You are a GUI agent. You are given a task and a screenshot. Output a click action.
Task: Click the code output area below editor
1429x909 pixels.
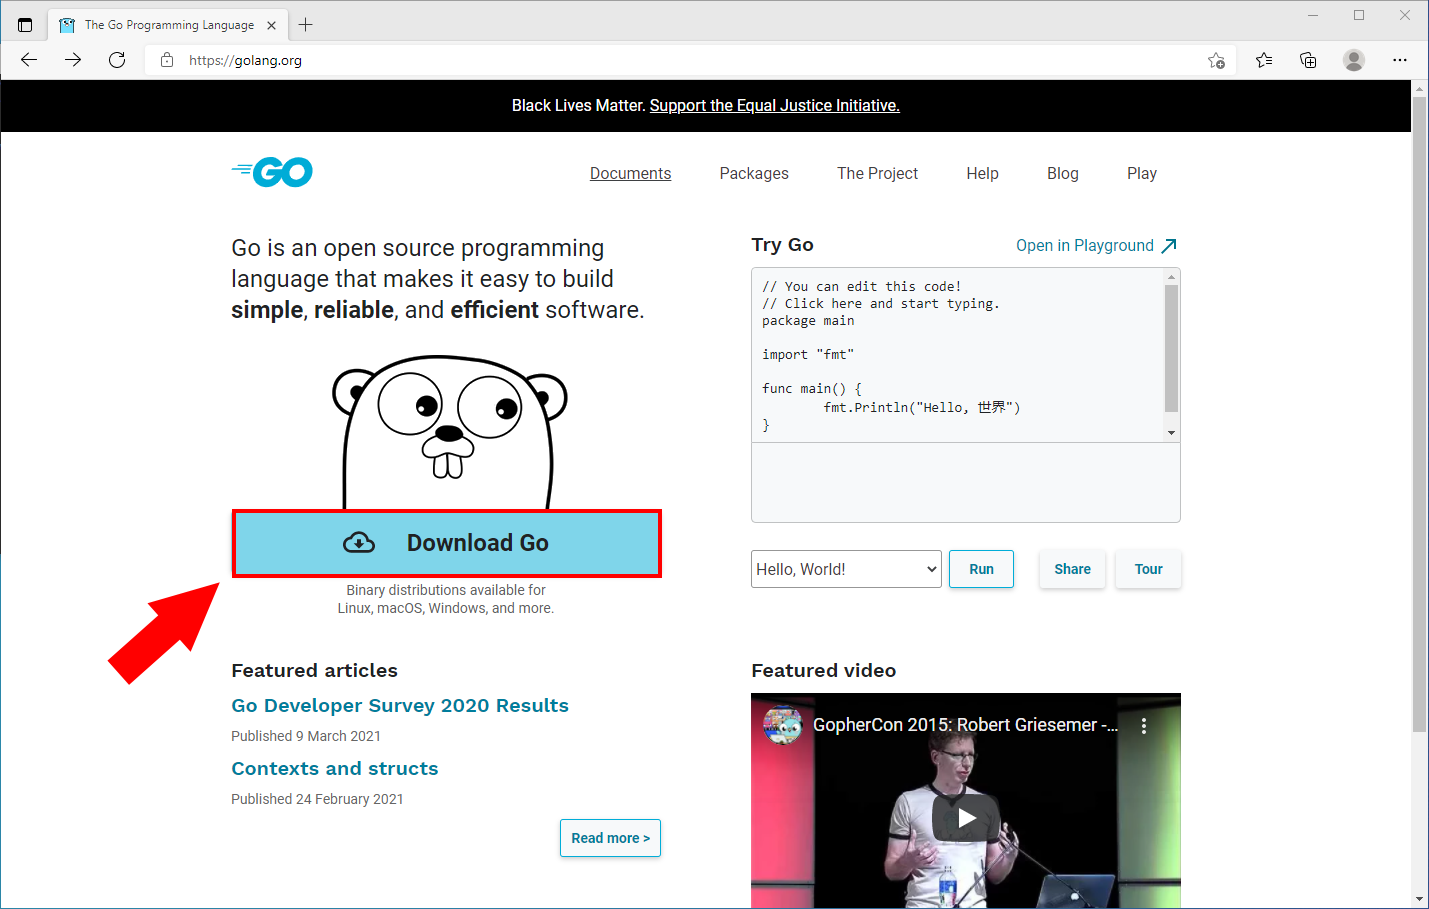[966, 482]
